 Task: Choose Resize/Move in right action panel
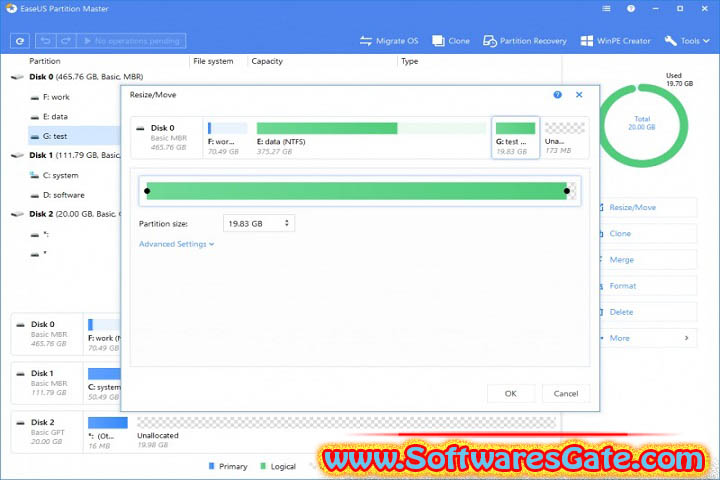(648, 208)
